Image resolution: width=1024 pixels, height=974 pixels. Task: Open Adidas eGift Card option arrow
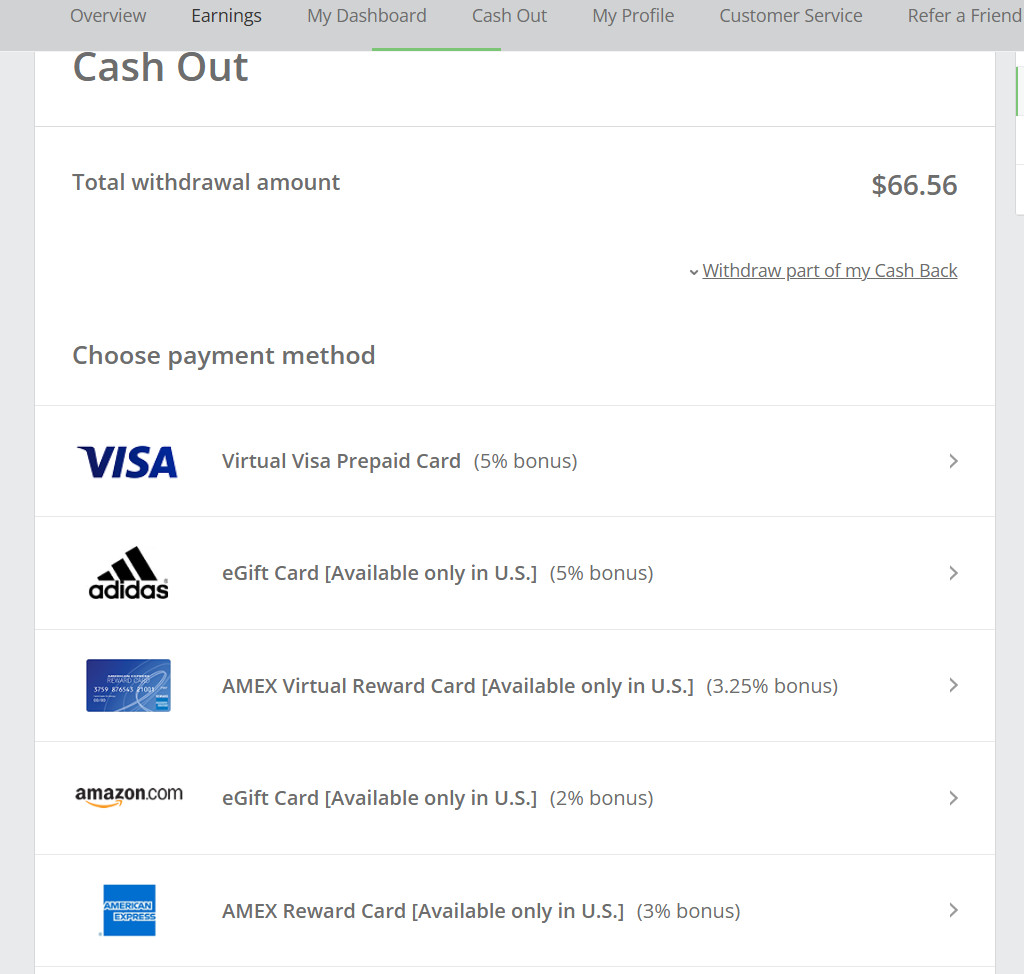953,573
